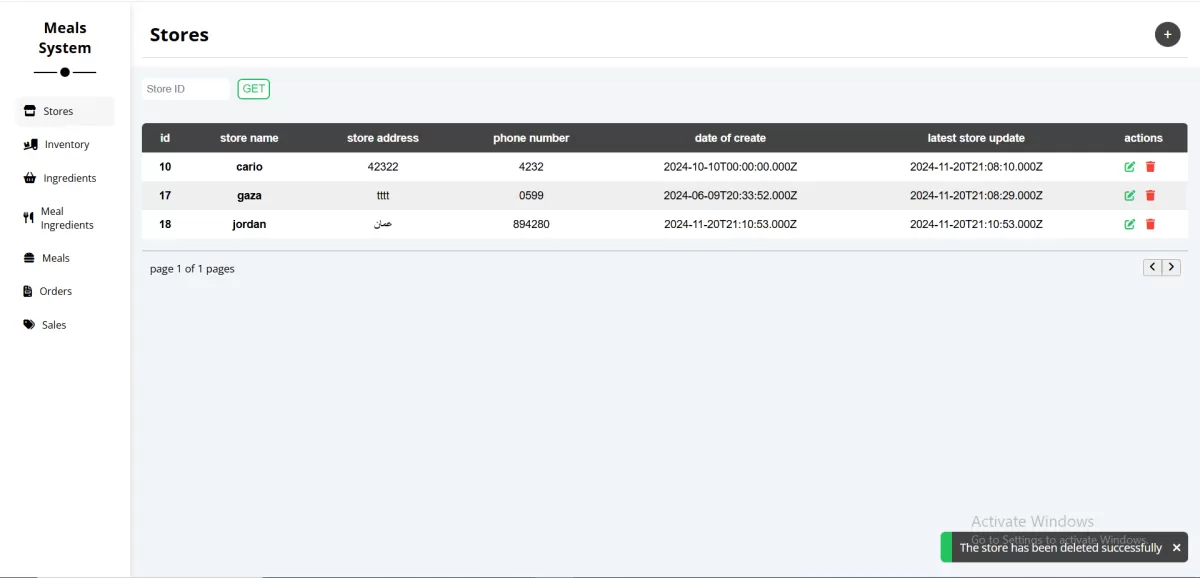
Task: Select the id cell 17
Action: [165, 196]
